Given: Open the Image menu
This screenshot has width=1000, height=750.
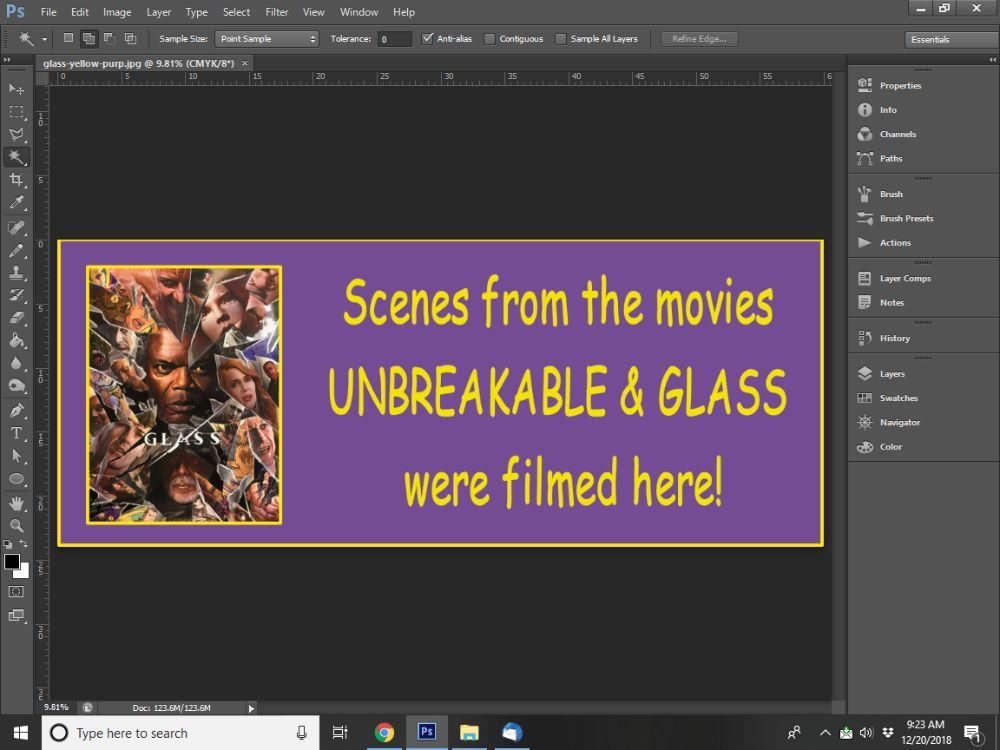Looking at the screenshot, I should (x=117, y=12).
